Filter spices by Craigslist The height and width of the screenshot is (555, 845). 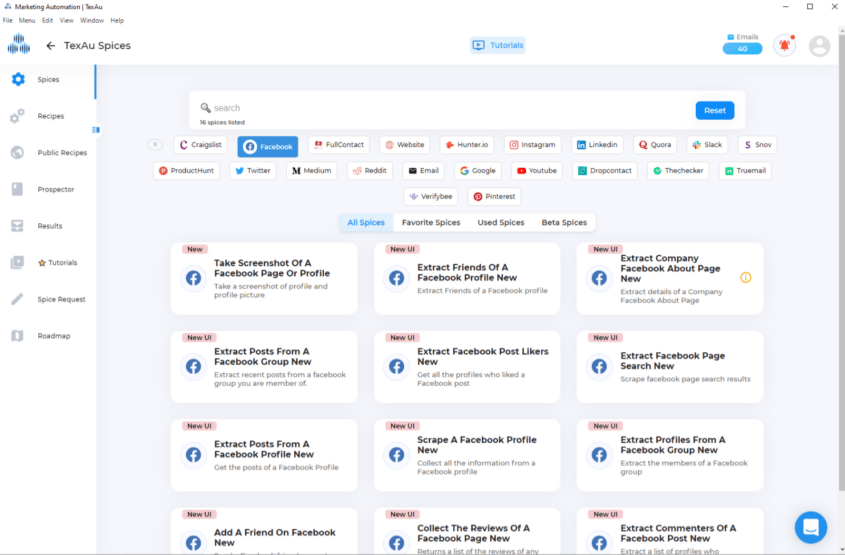[x=200, y=144]
